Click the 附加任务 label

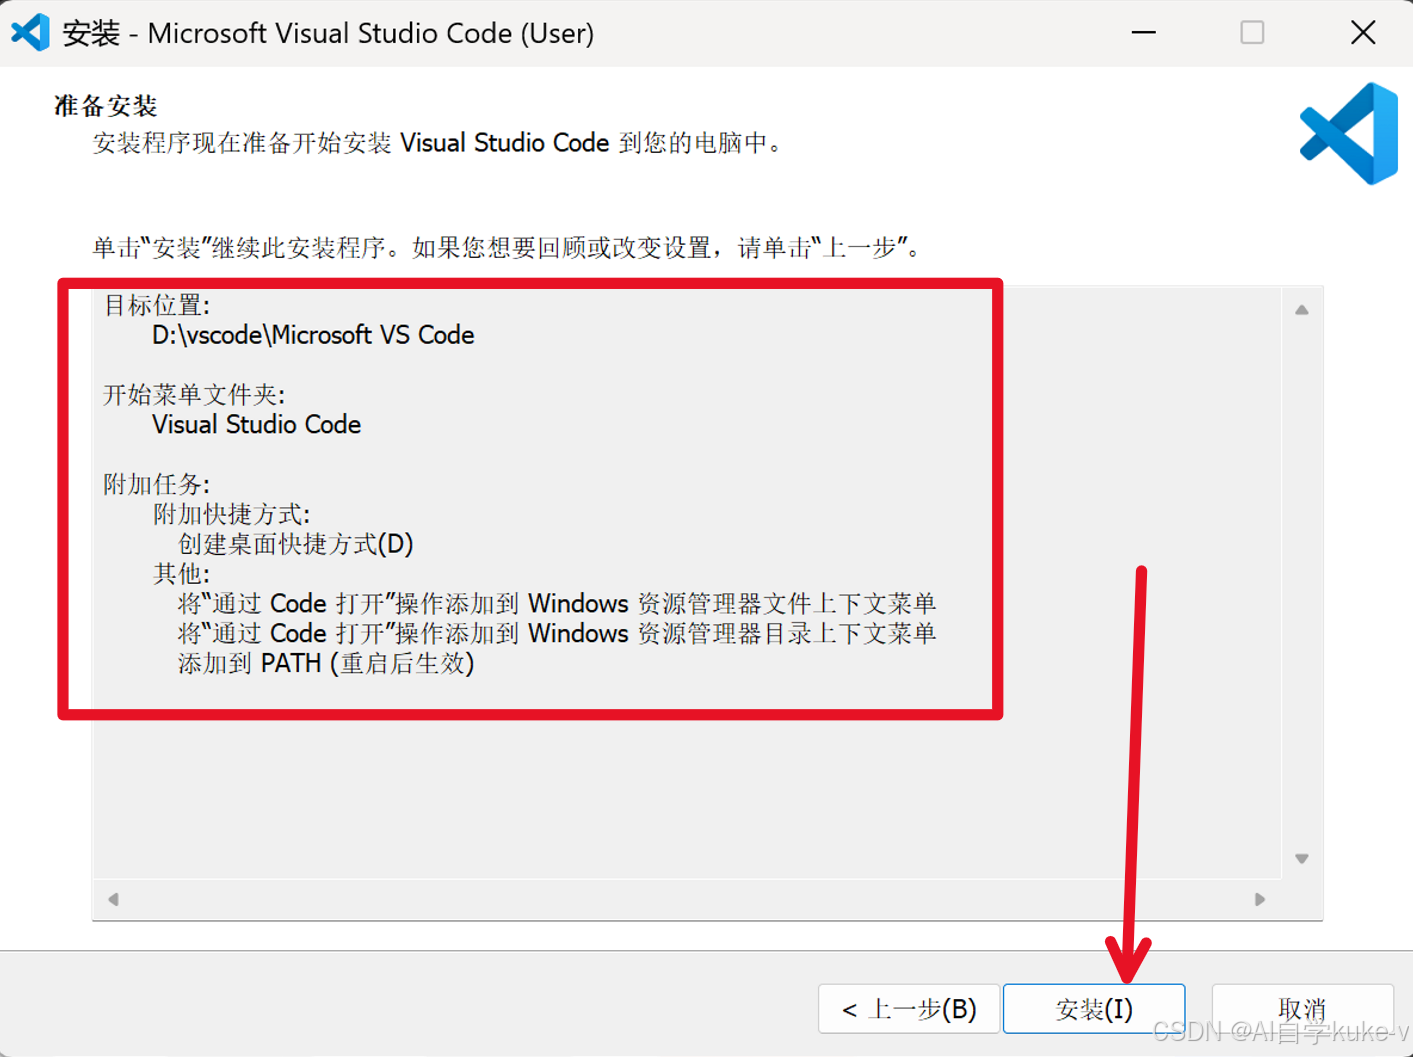[157, 484]
